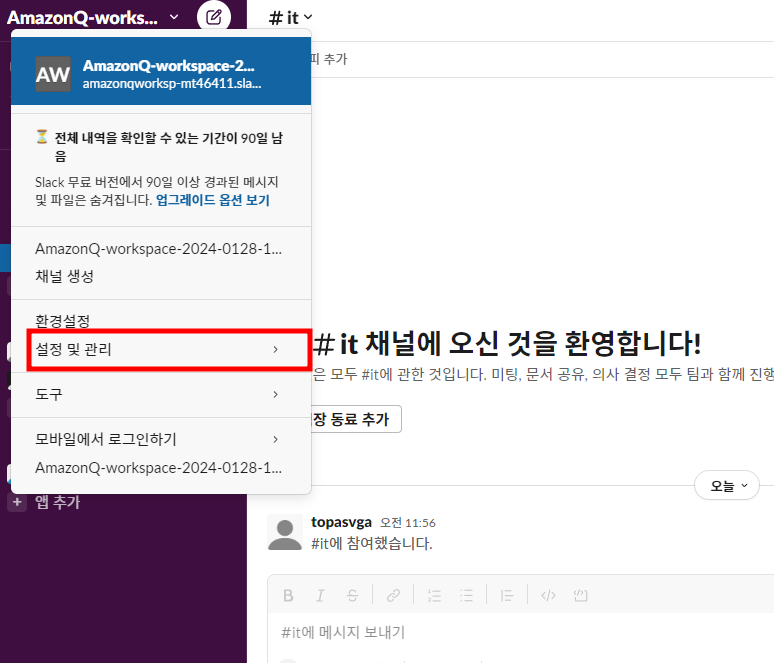Open the 오늘 date dropdown
774x663 pixels.
coord(727,486)
